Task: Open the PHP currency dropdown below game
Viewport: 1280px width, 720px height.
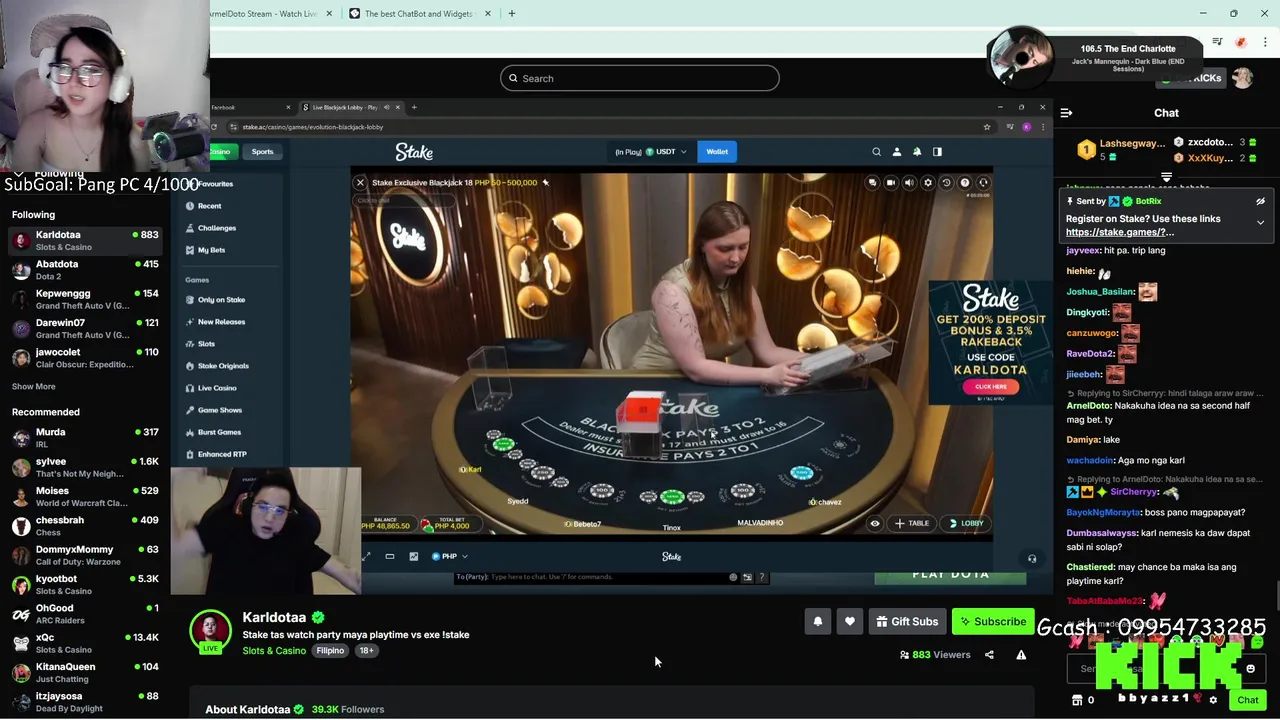Action: [449, 557]
